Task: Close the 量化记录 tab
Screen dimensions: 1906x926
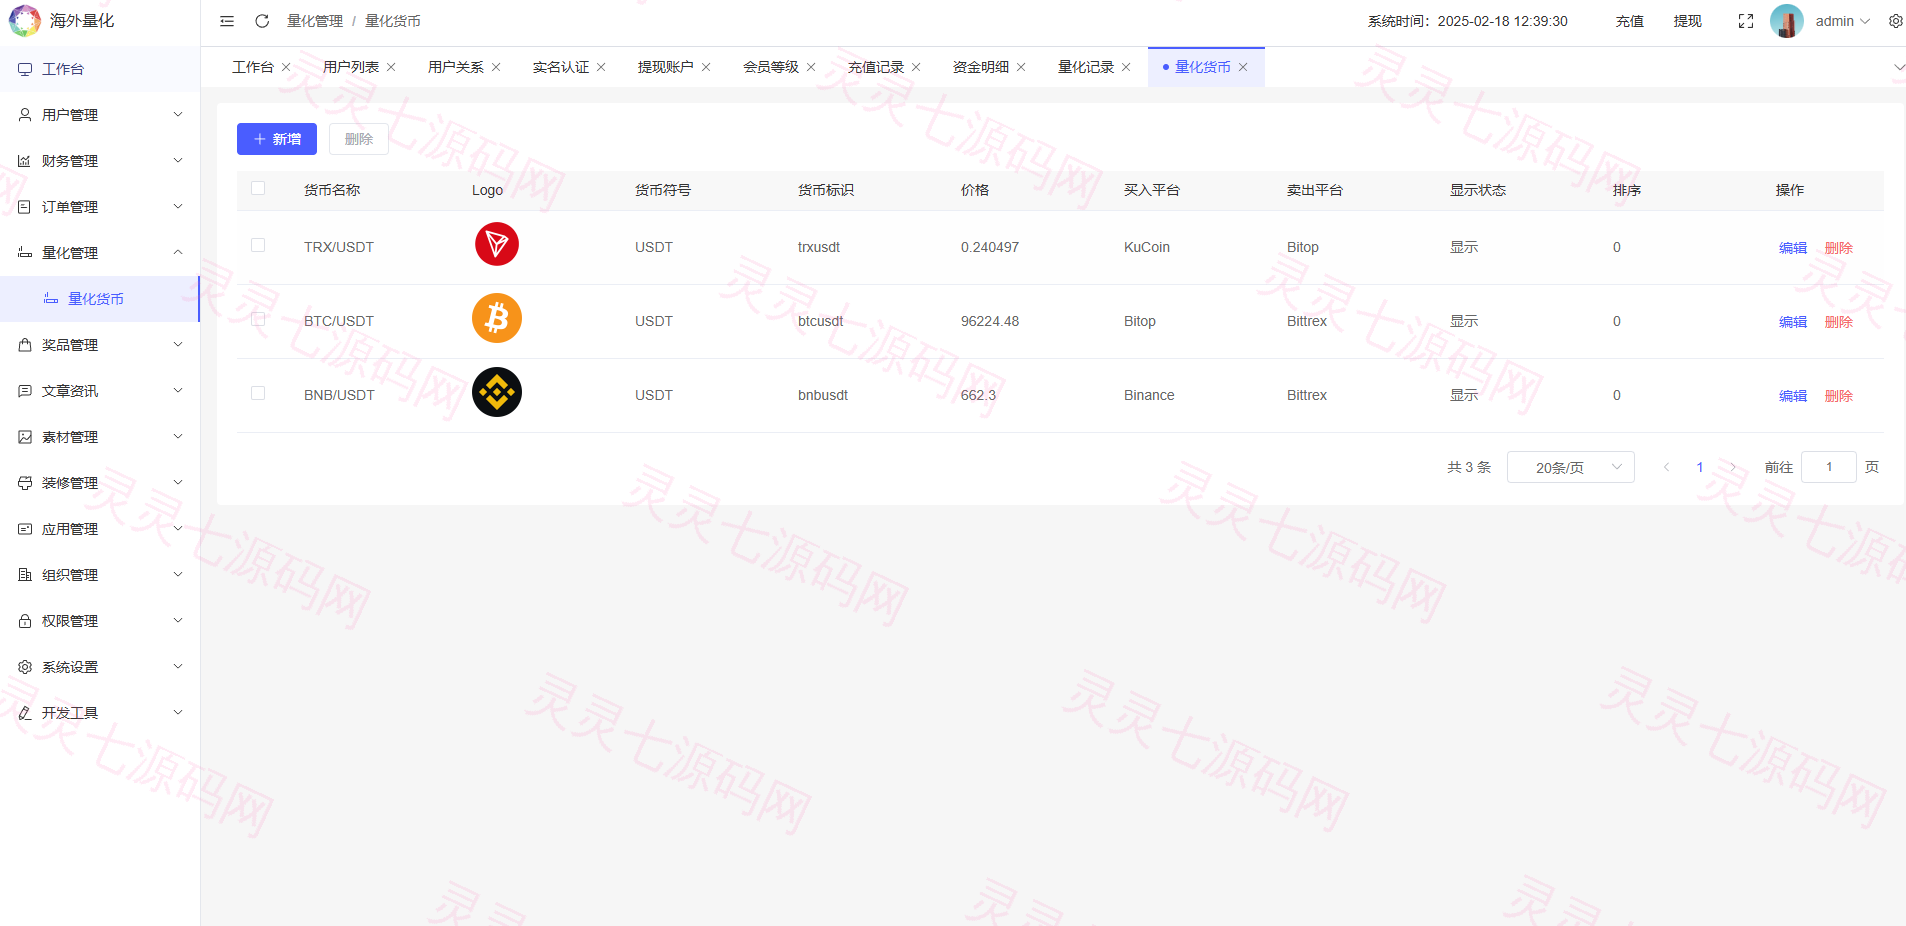Action: 1126,67
